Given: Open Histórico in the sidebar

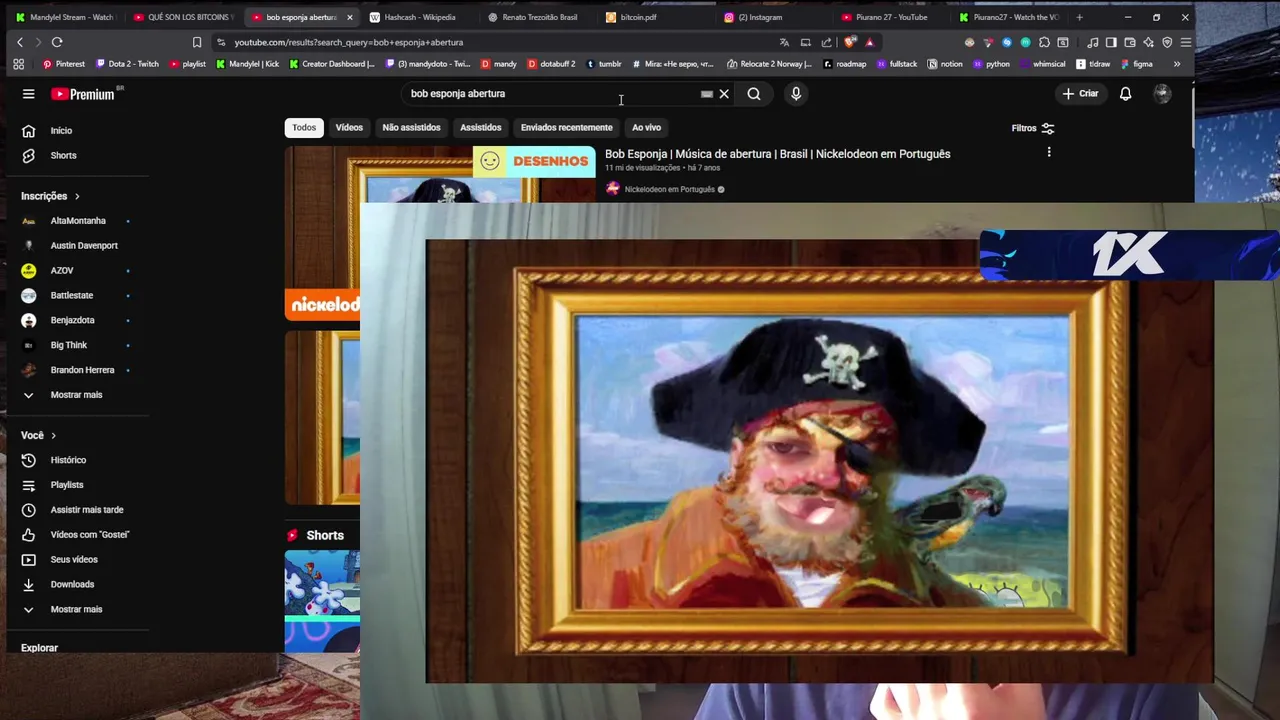Looking at the screenshot, I should [68, 460].
